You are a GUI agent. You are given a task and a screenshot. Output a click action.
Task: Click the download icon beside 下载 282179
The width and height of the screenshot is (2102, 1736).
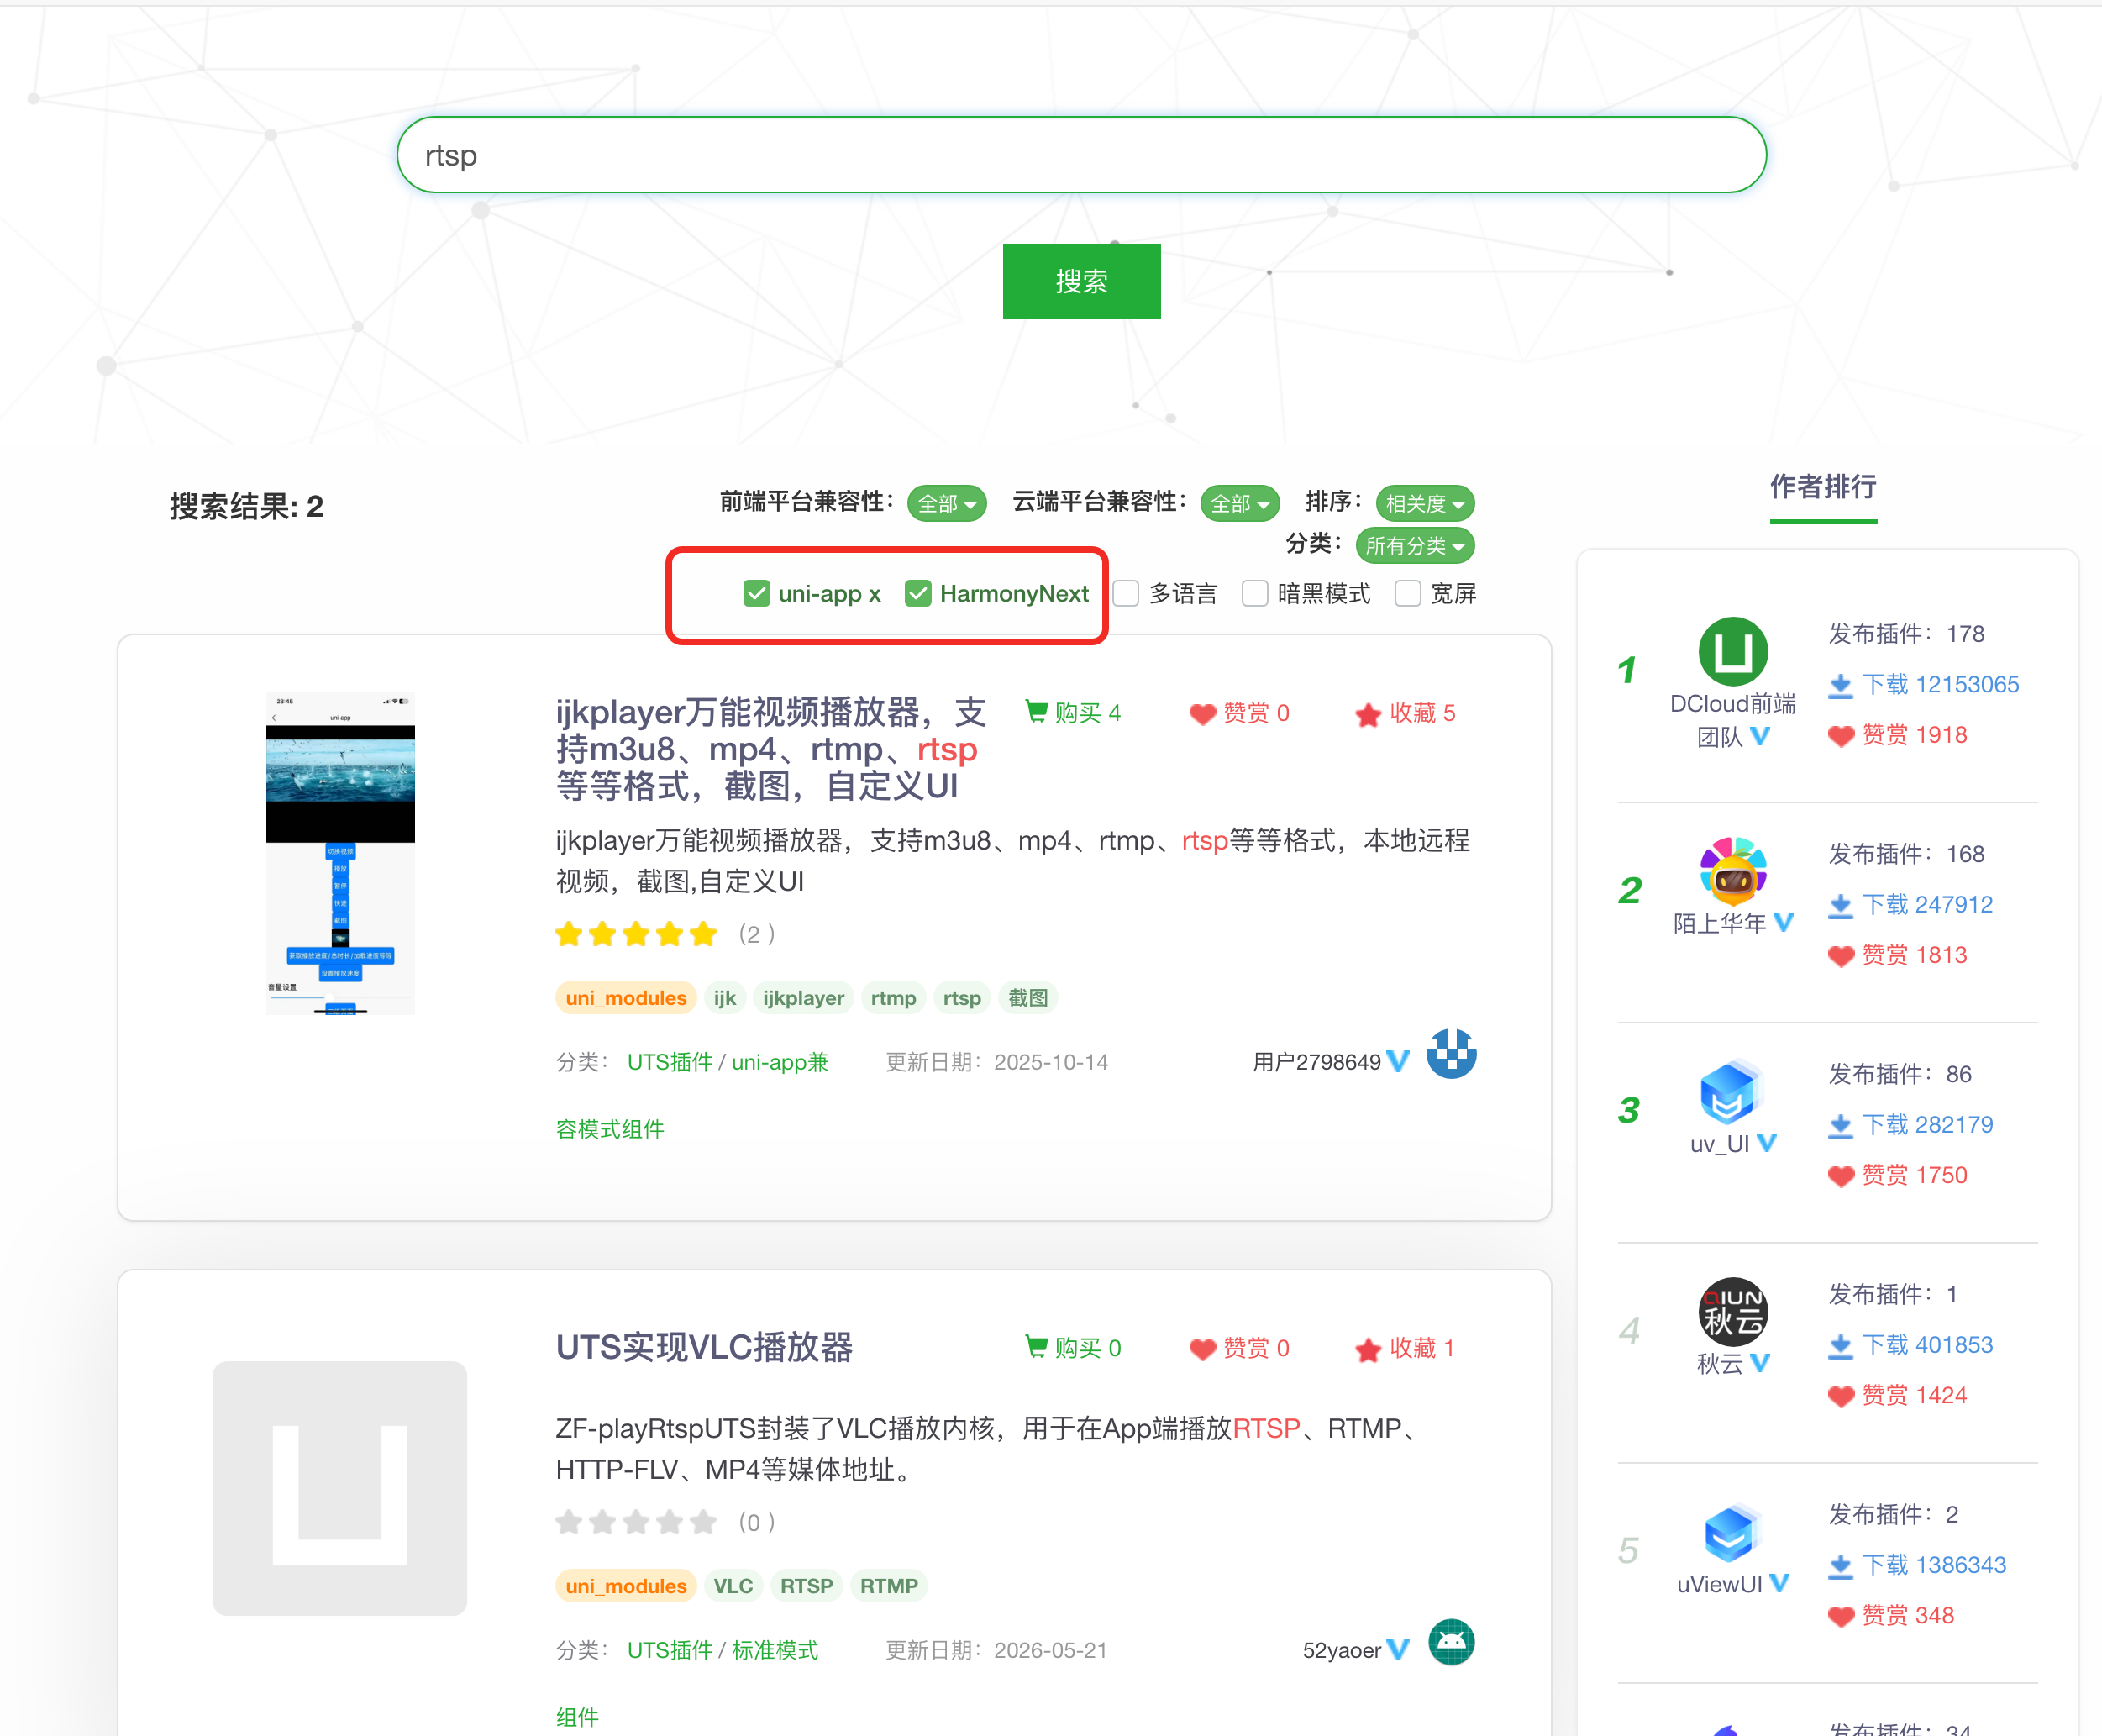tap(1840, 1125)
